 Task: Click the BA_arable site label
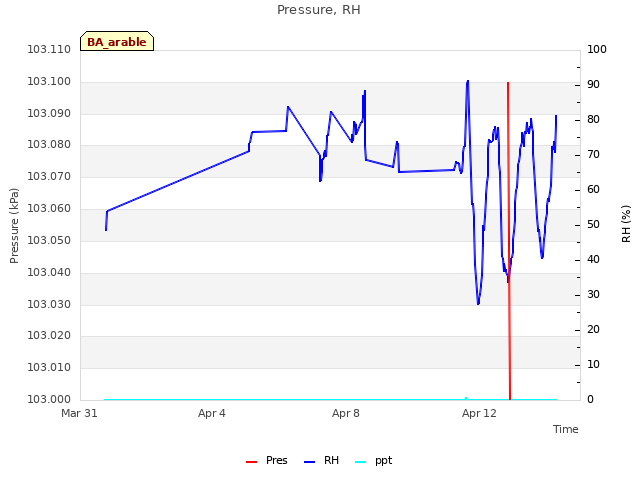117,41
